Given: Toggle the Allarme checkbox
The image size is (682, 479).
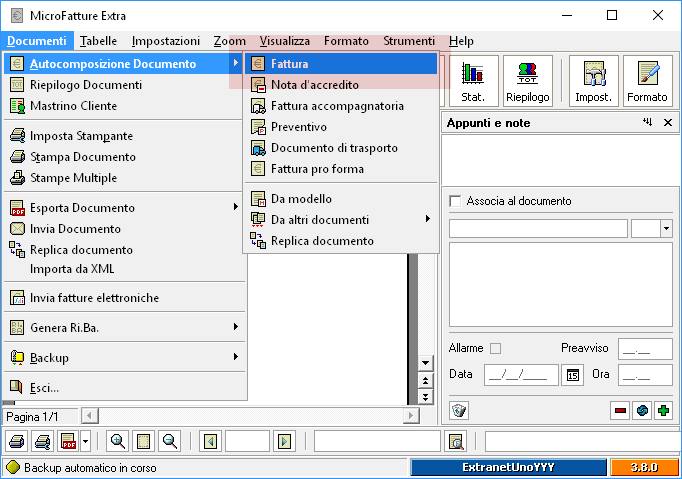Looking at the screenshot, I should coord(495,348).
